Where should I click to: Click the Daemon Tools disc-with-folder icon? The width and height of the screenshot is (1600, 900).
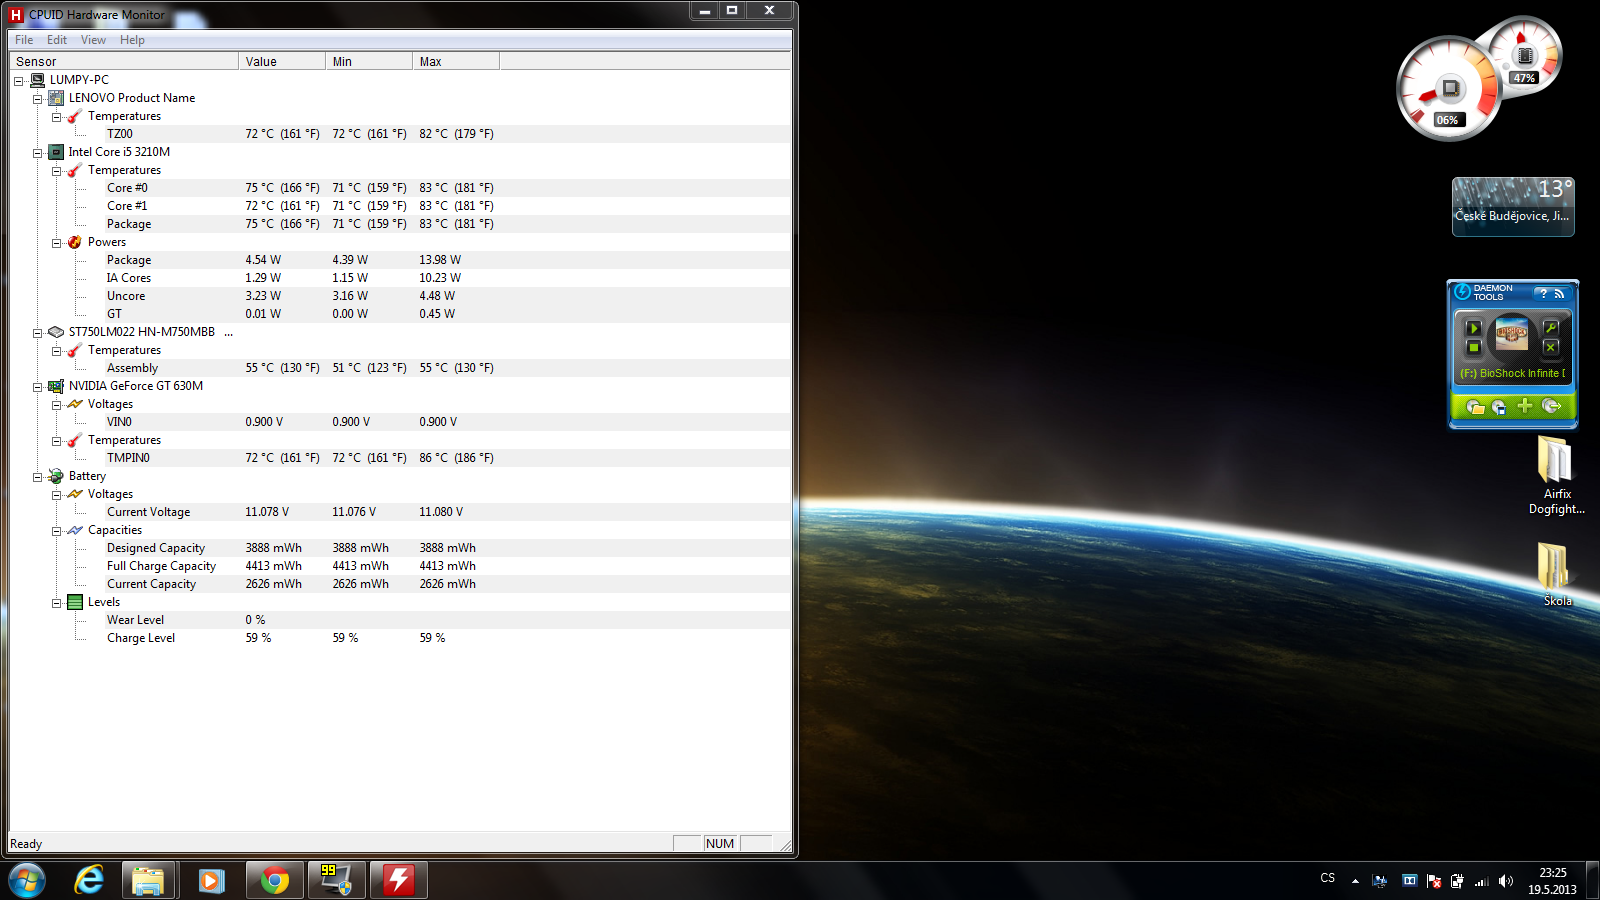[x=1475, y=406]
